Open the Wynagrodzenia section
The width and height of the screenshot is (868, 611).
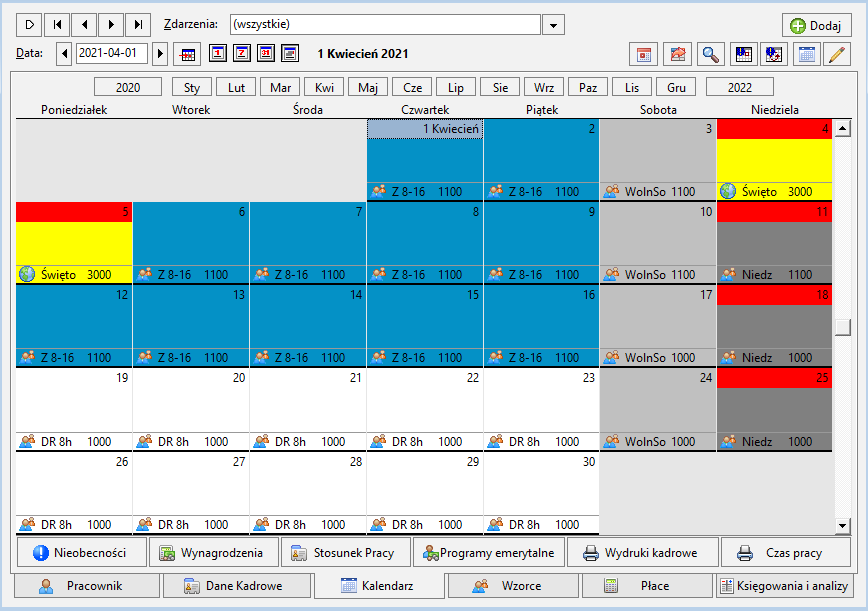click(x=214, y=553)
